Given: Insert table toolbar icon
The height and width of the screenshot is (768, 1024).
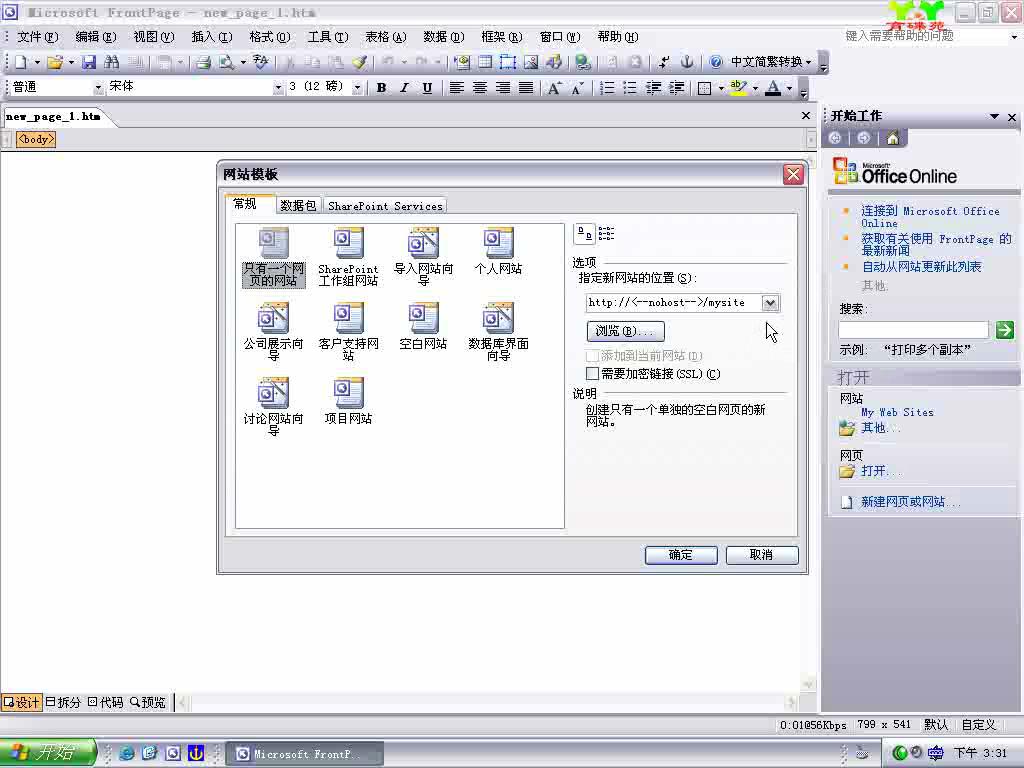Looking at the screenshot, I should click(485, 62).
